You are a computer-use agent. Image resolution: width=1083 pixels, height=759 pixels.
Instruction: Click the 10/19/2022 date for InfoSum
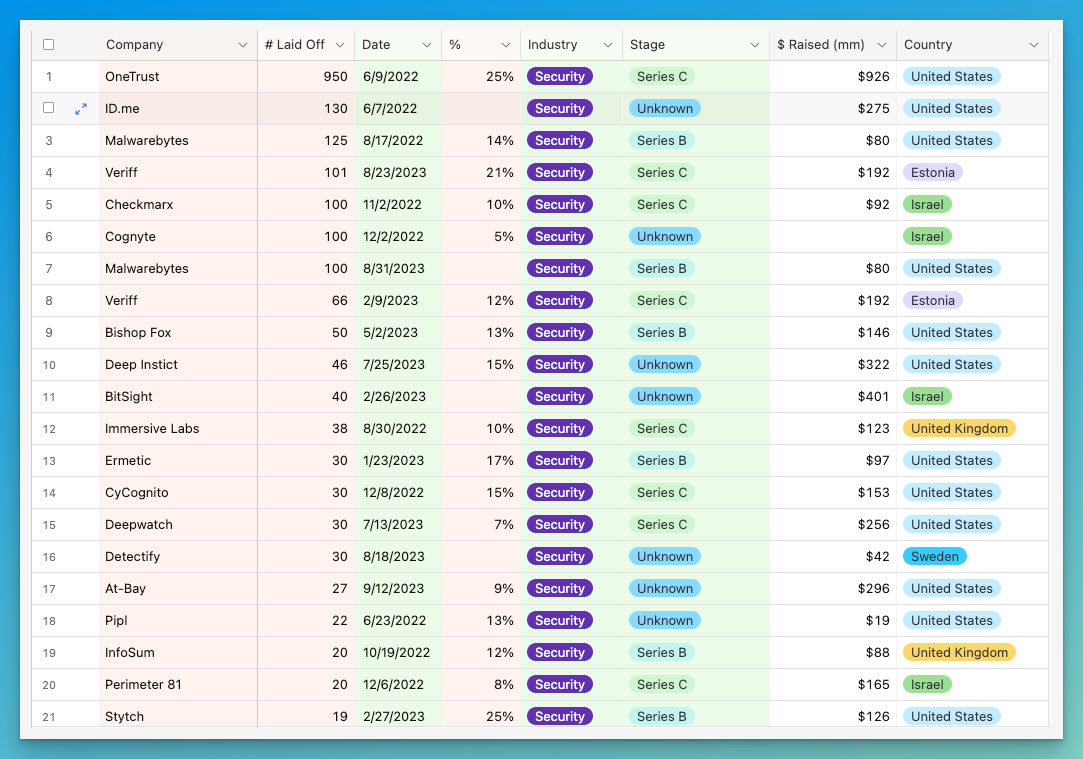pos(396,653)
